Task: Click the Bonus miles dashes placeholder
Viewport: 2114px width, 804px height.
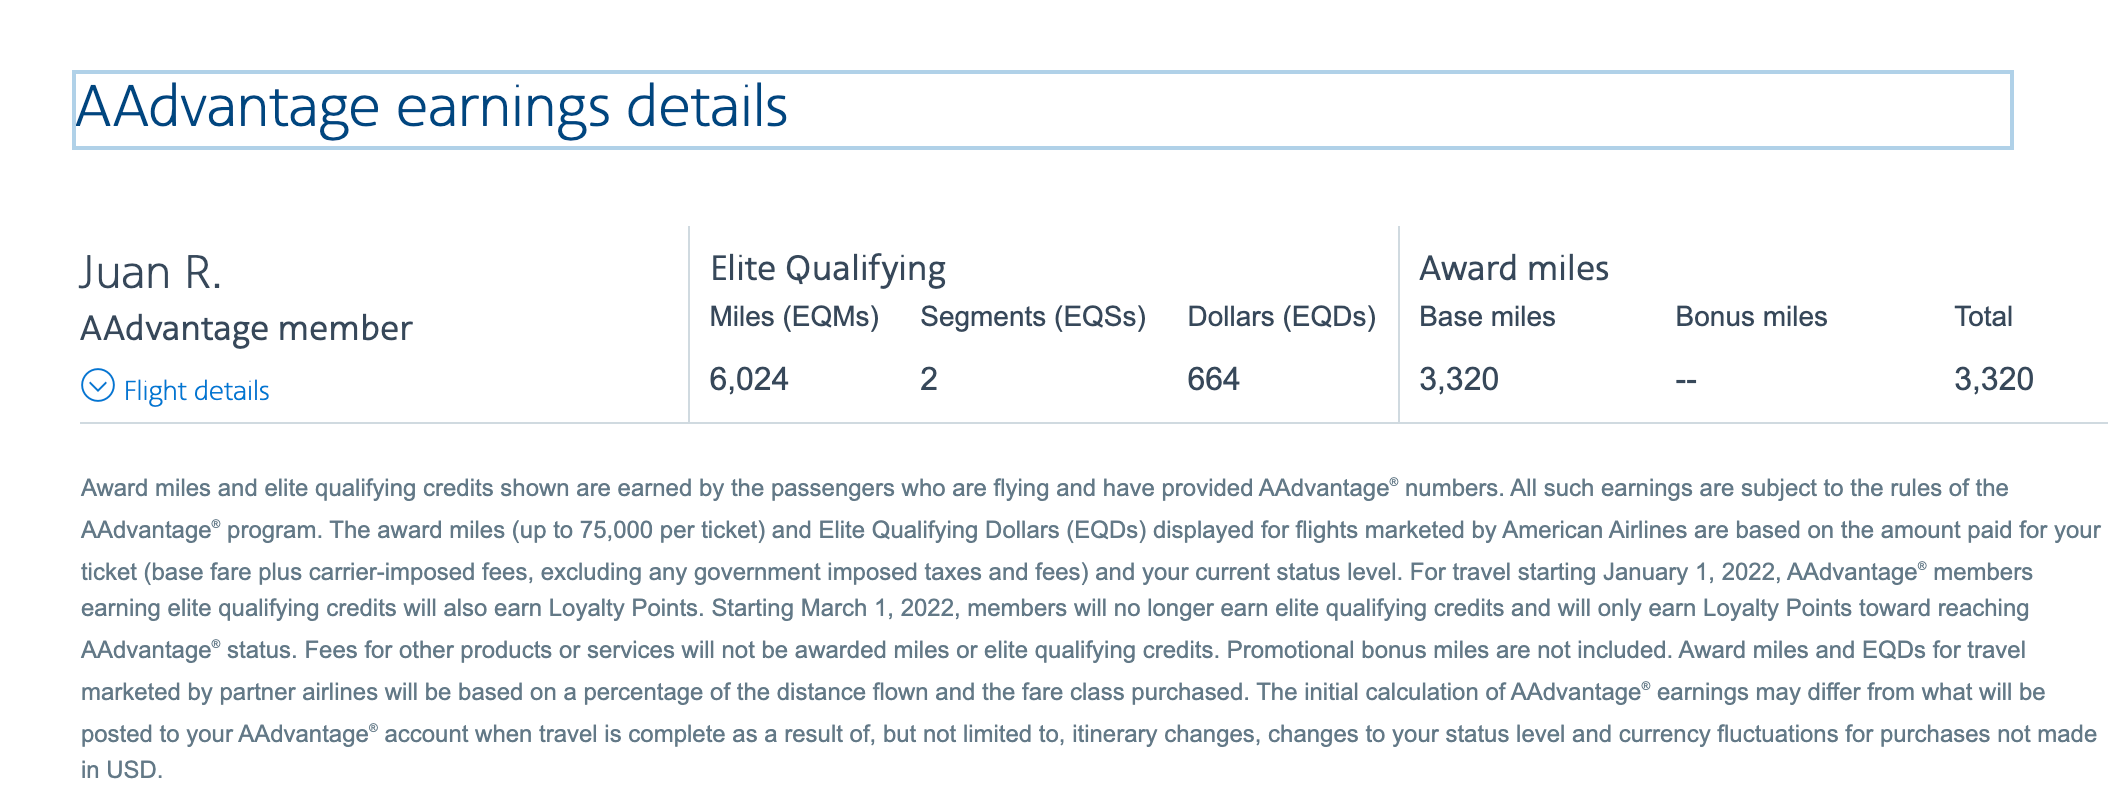Action: point(1686,381)
